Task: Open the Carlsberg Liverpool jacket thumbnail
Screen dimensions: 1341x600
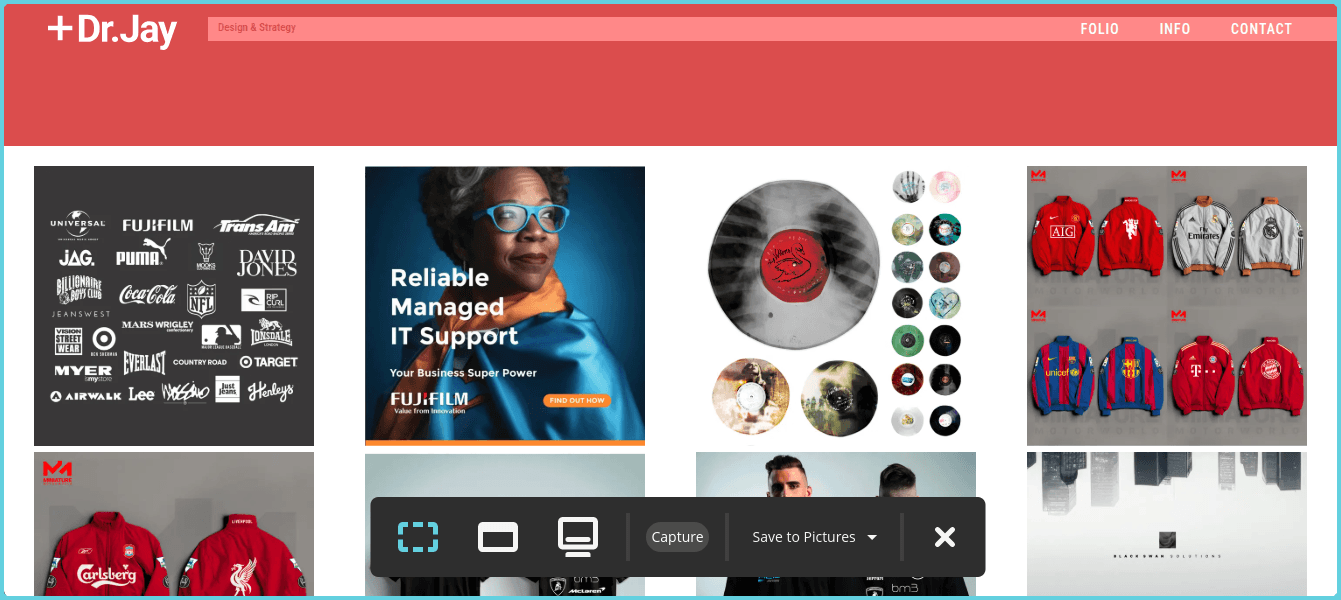Action: (x=174, y=524)
